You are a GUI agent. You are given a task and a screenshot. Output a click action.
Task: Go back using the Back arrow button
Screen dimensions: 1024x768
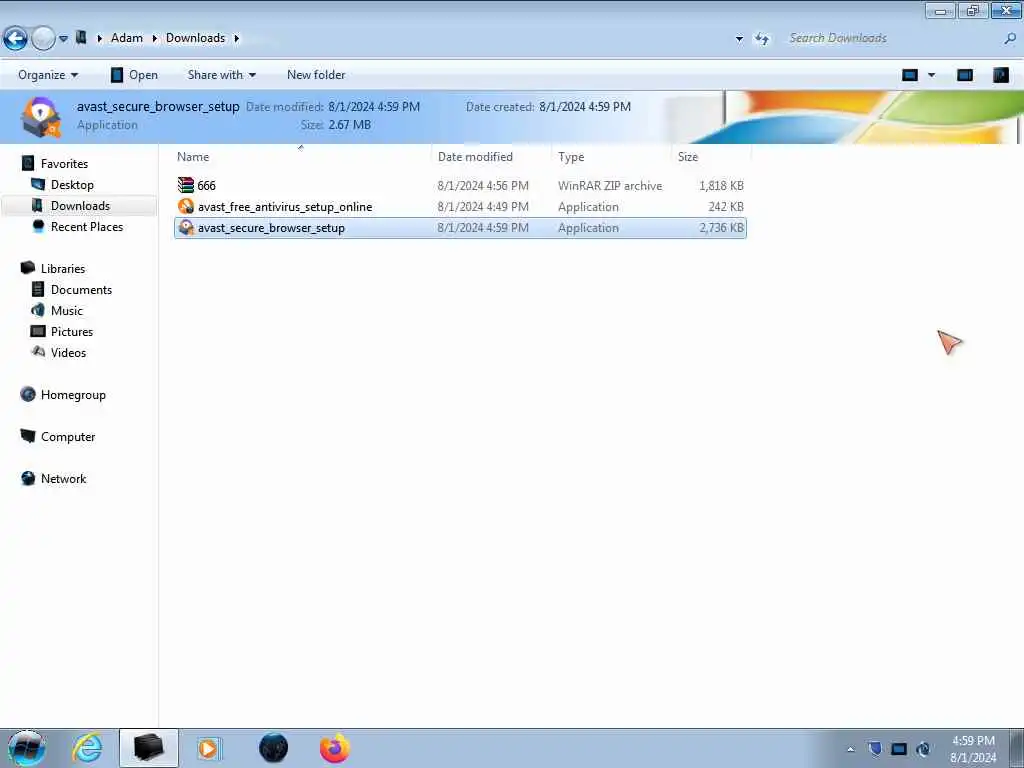[16, 39]
